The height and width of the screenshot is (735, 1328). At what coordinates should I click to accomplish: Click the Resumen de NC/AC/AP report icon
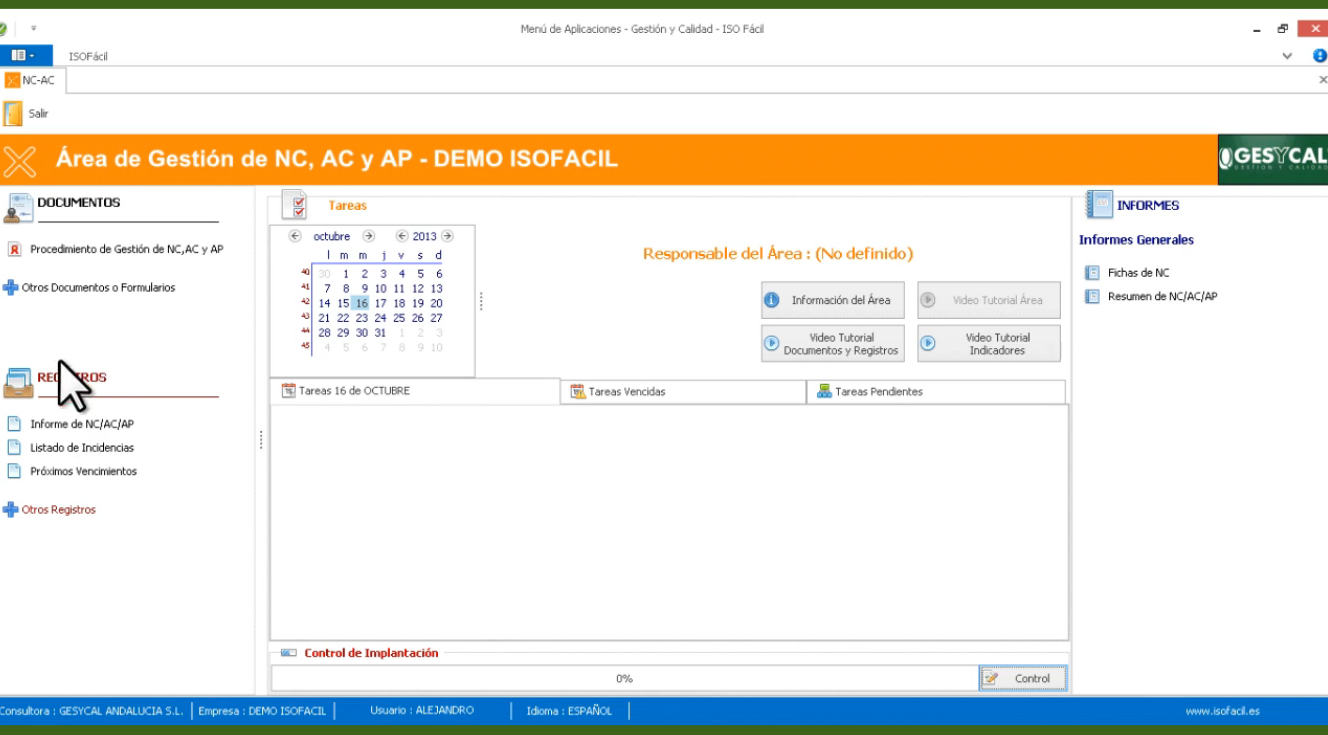coord(1093,296)
